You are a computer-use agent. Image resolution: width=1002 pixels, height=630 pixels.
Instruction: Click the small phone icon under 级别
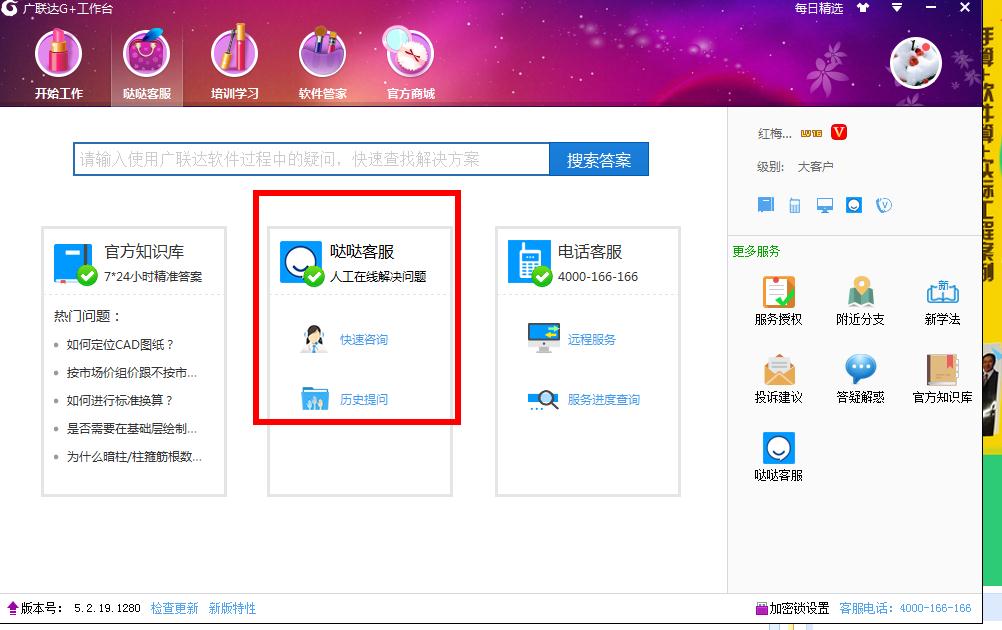tap(794, 205)
